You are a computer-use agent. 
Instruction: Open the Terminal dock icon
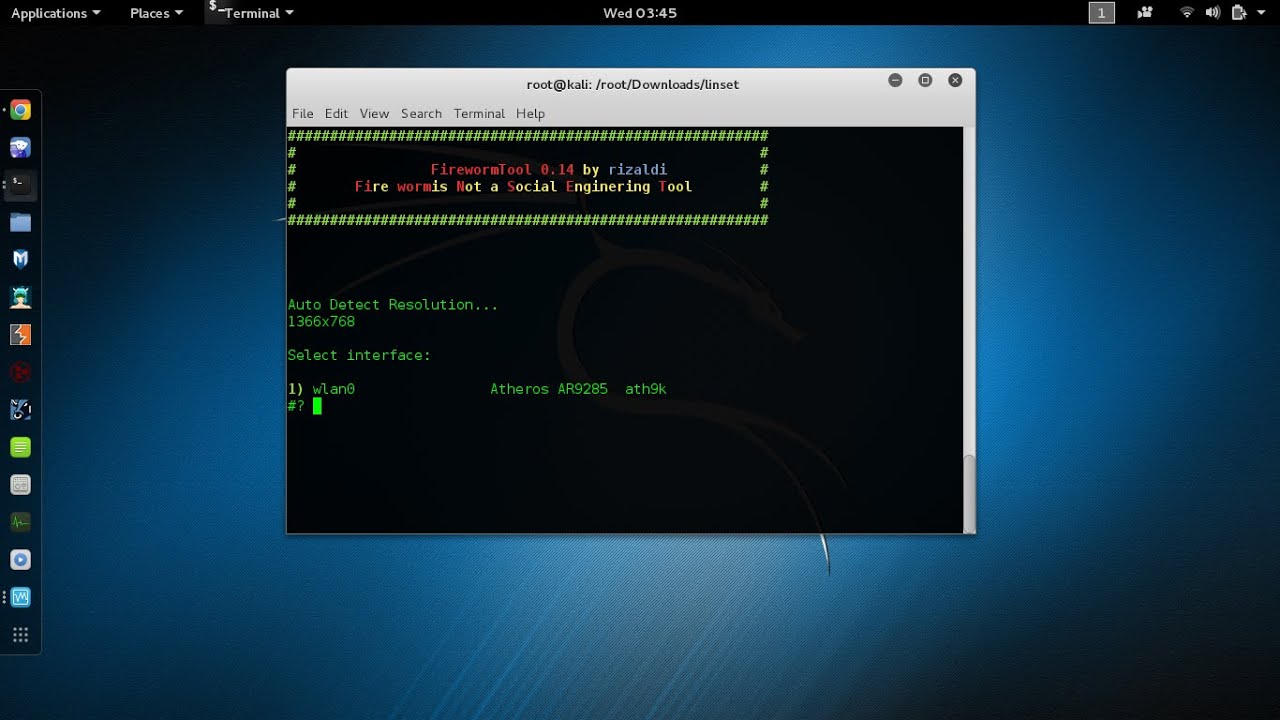[x=20, y=184]
